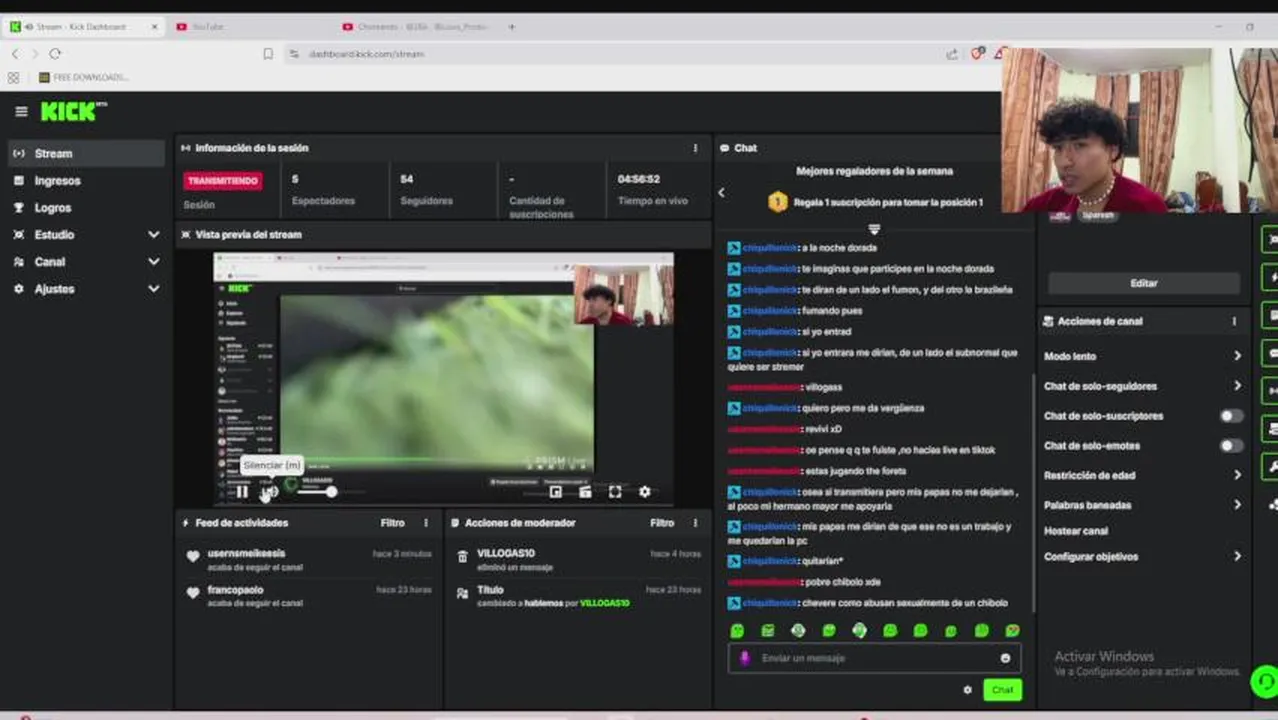Open Restricción de edad options
Image resolution: width=1278 pixels, height=720 pixels.
pos(1142,475)
